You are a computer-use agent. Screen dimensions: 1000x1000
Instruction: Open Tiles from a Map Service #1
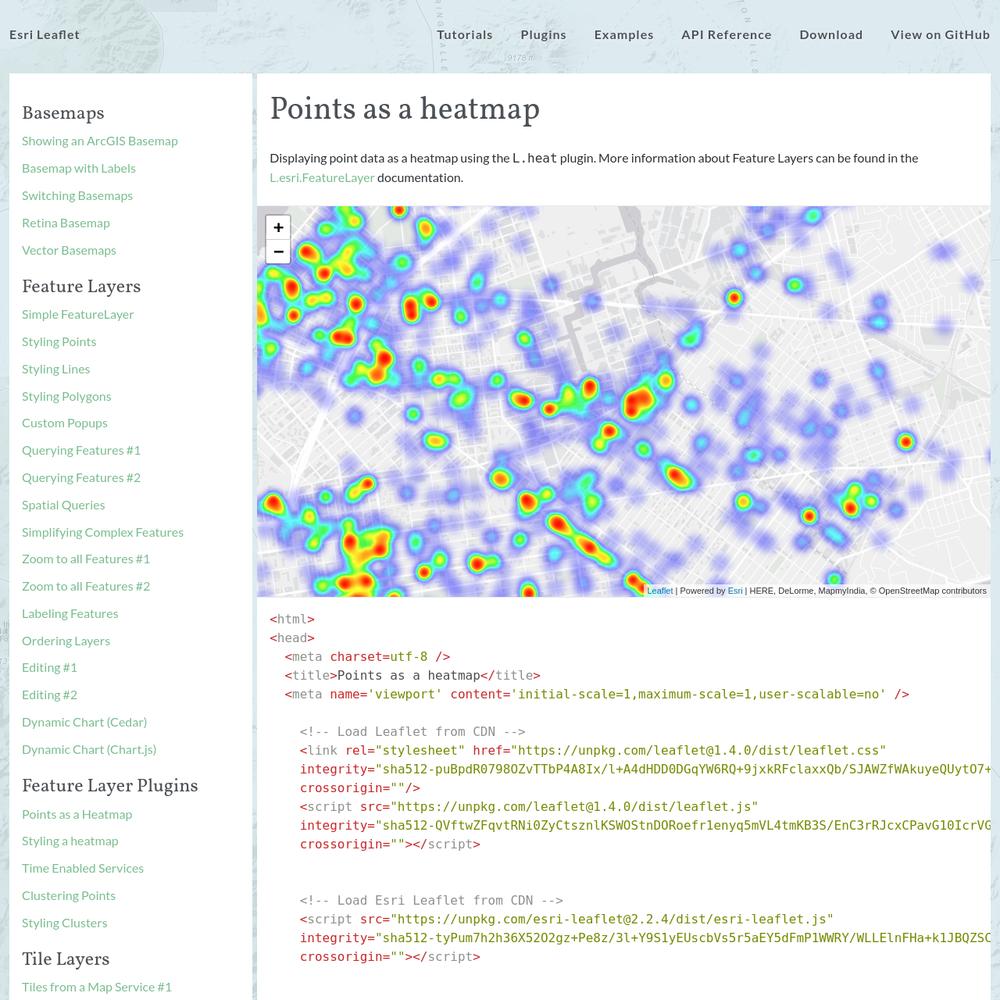click(x=96, y=988)
